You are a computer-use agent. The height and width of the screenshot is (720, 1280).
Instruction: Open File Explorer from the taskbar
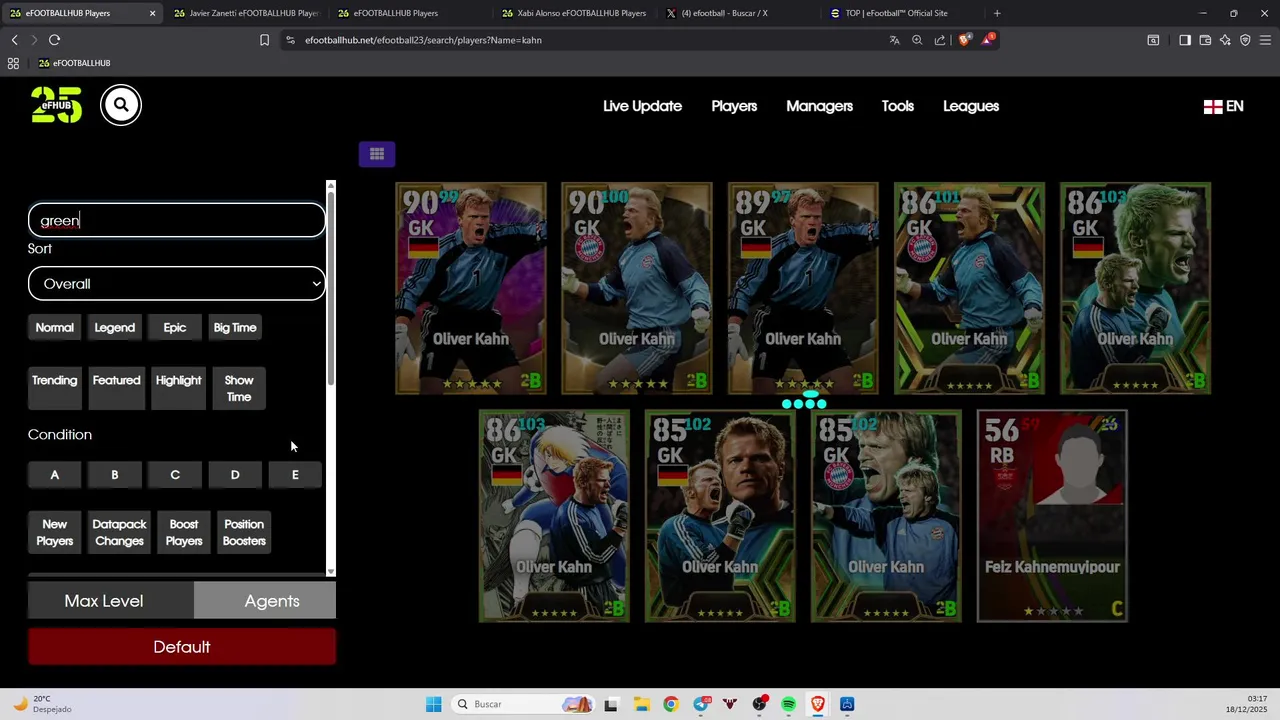(641, 704)
